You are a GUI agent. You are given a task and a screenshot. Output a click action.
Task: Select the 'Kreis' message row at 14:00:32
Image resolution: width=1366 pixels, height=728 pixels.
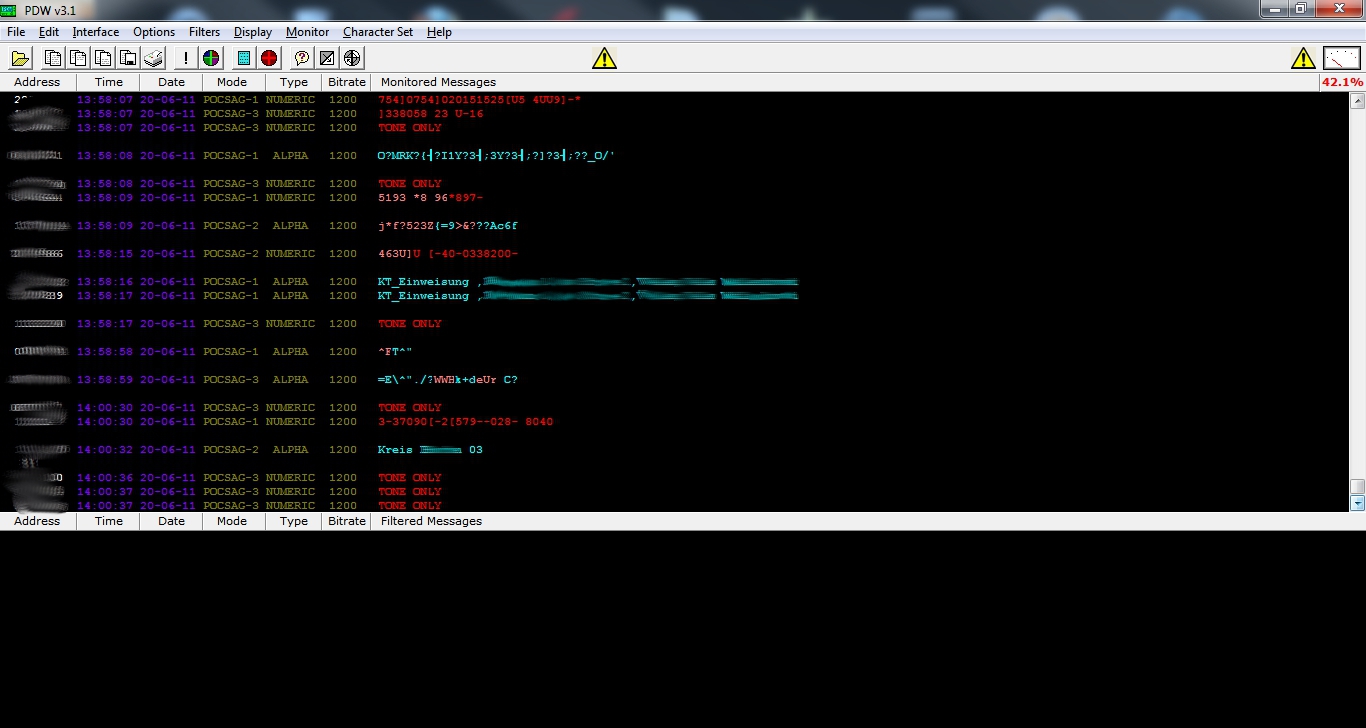pos(430,450)
